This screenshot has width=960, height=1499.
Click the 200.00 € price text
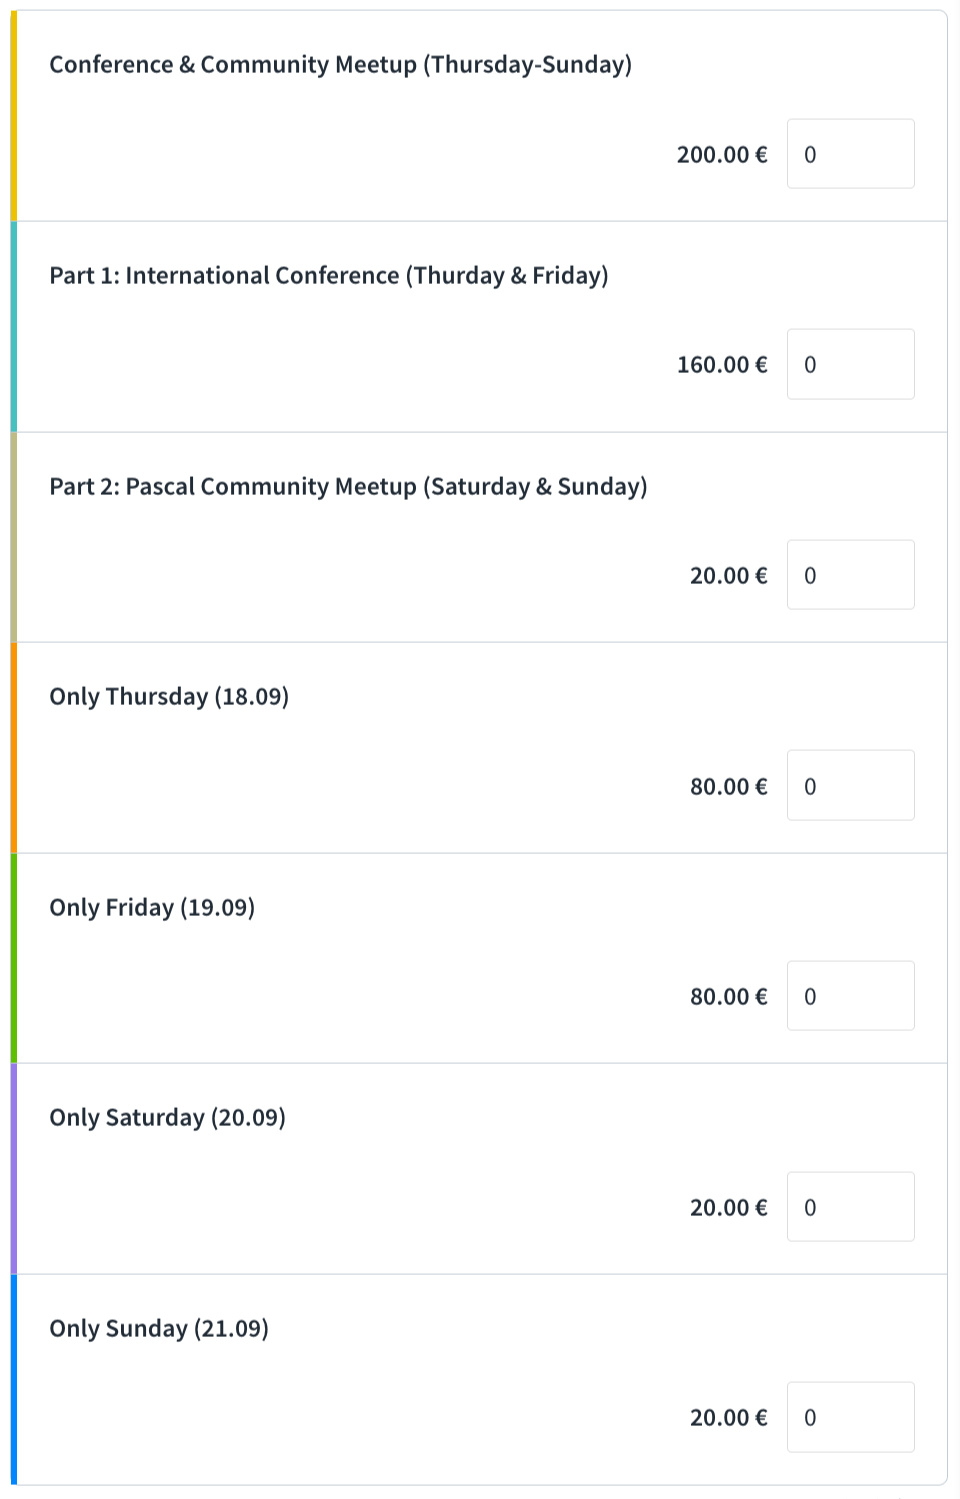point(722,155)
